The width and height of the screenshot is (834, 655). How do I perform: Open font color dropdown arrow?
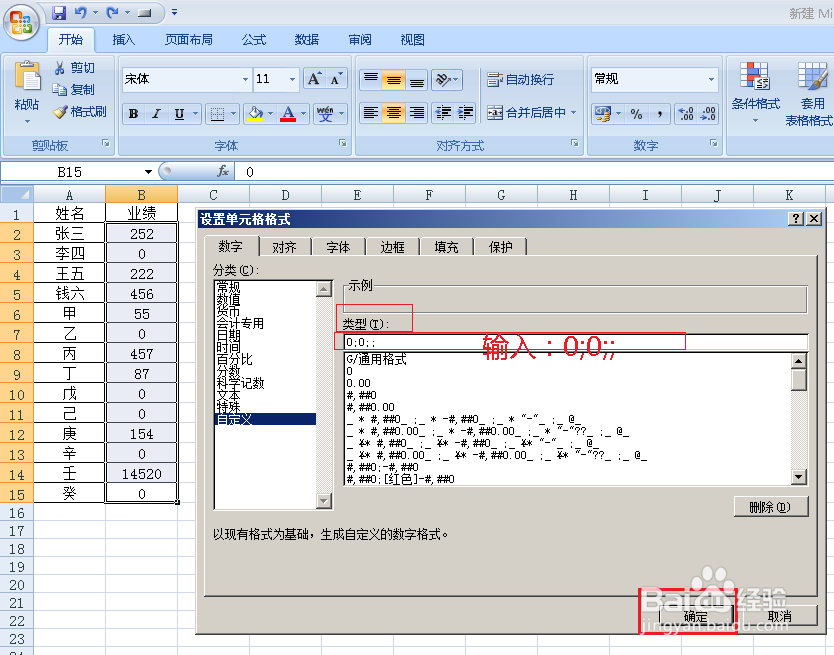pos(303,113)
